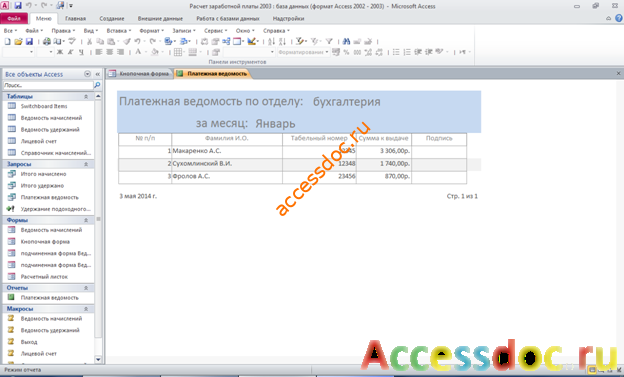624x377 pixels.
Task: Switch to the Создание ribbon tab
Action: pyautogui.click(x=112, y=19)
